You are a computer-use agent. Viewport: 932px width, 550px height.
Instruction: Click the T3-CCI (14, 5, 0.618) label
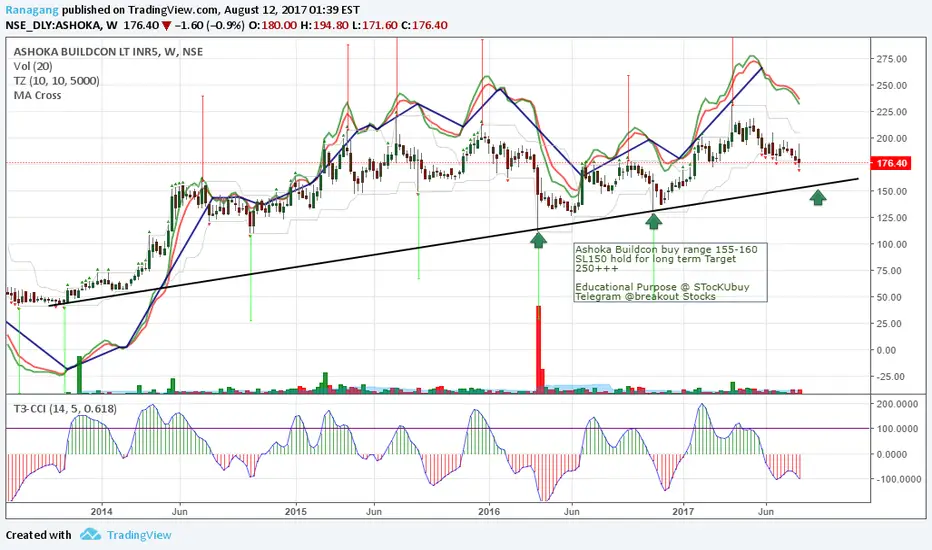point(65,409)
